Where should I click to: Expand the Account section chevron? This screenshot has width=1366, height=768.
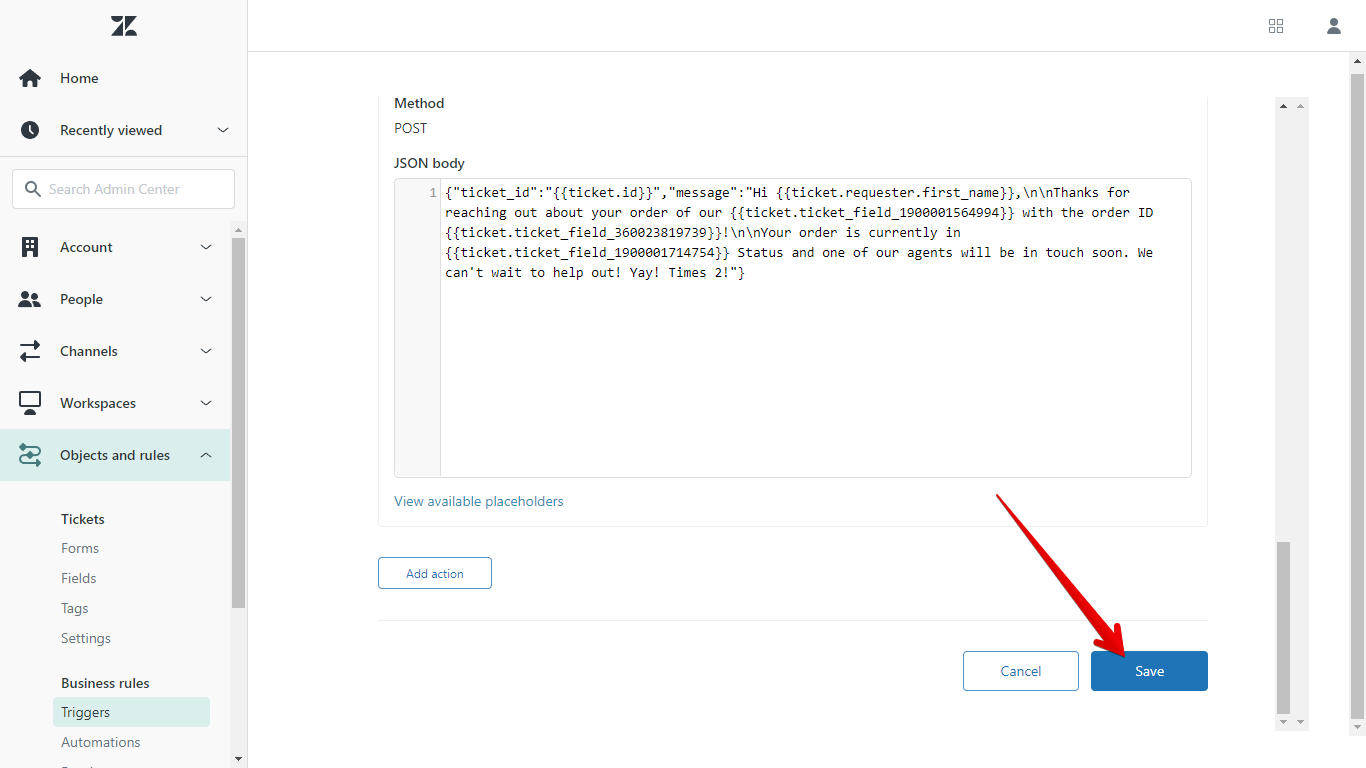tap(206, 247)
